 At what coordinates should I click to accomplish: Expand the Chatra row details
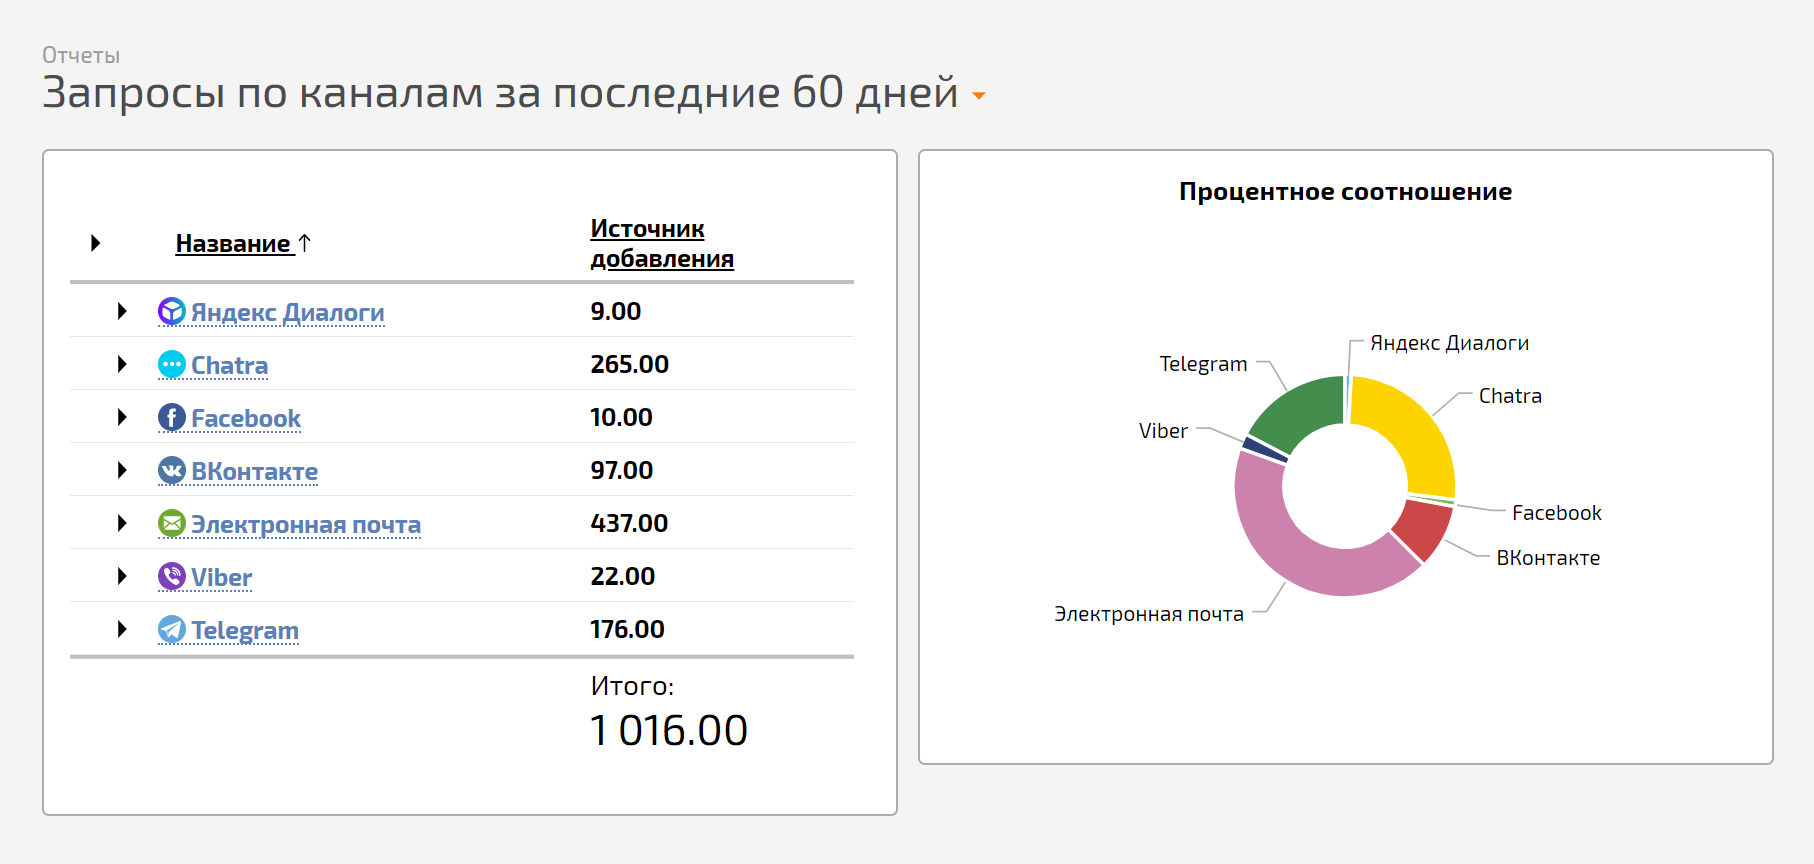[x=122, y=364]
